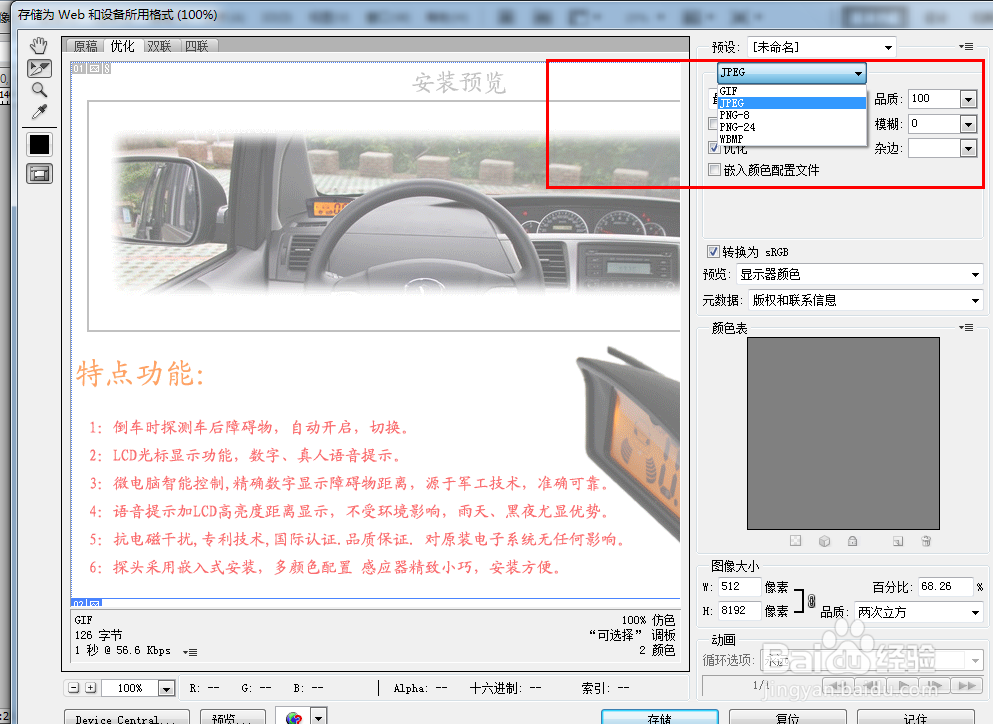Go to next animation frame

click(x=936, y=686)
